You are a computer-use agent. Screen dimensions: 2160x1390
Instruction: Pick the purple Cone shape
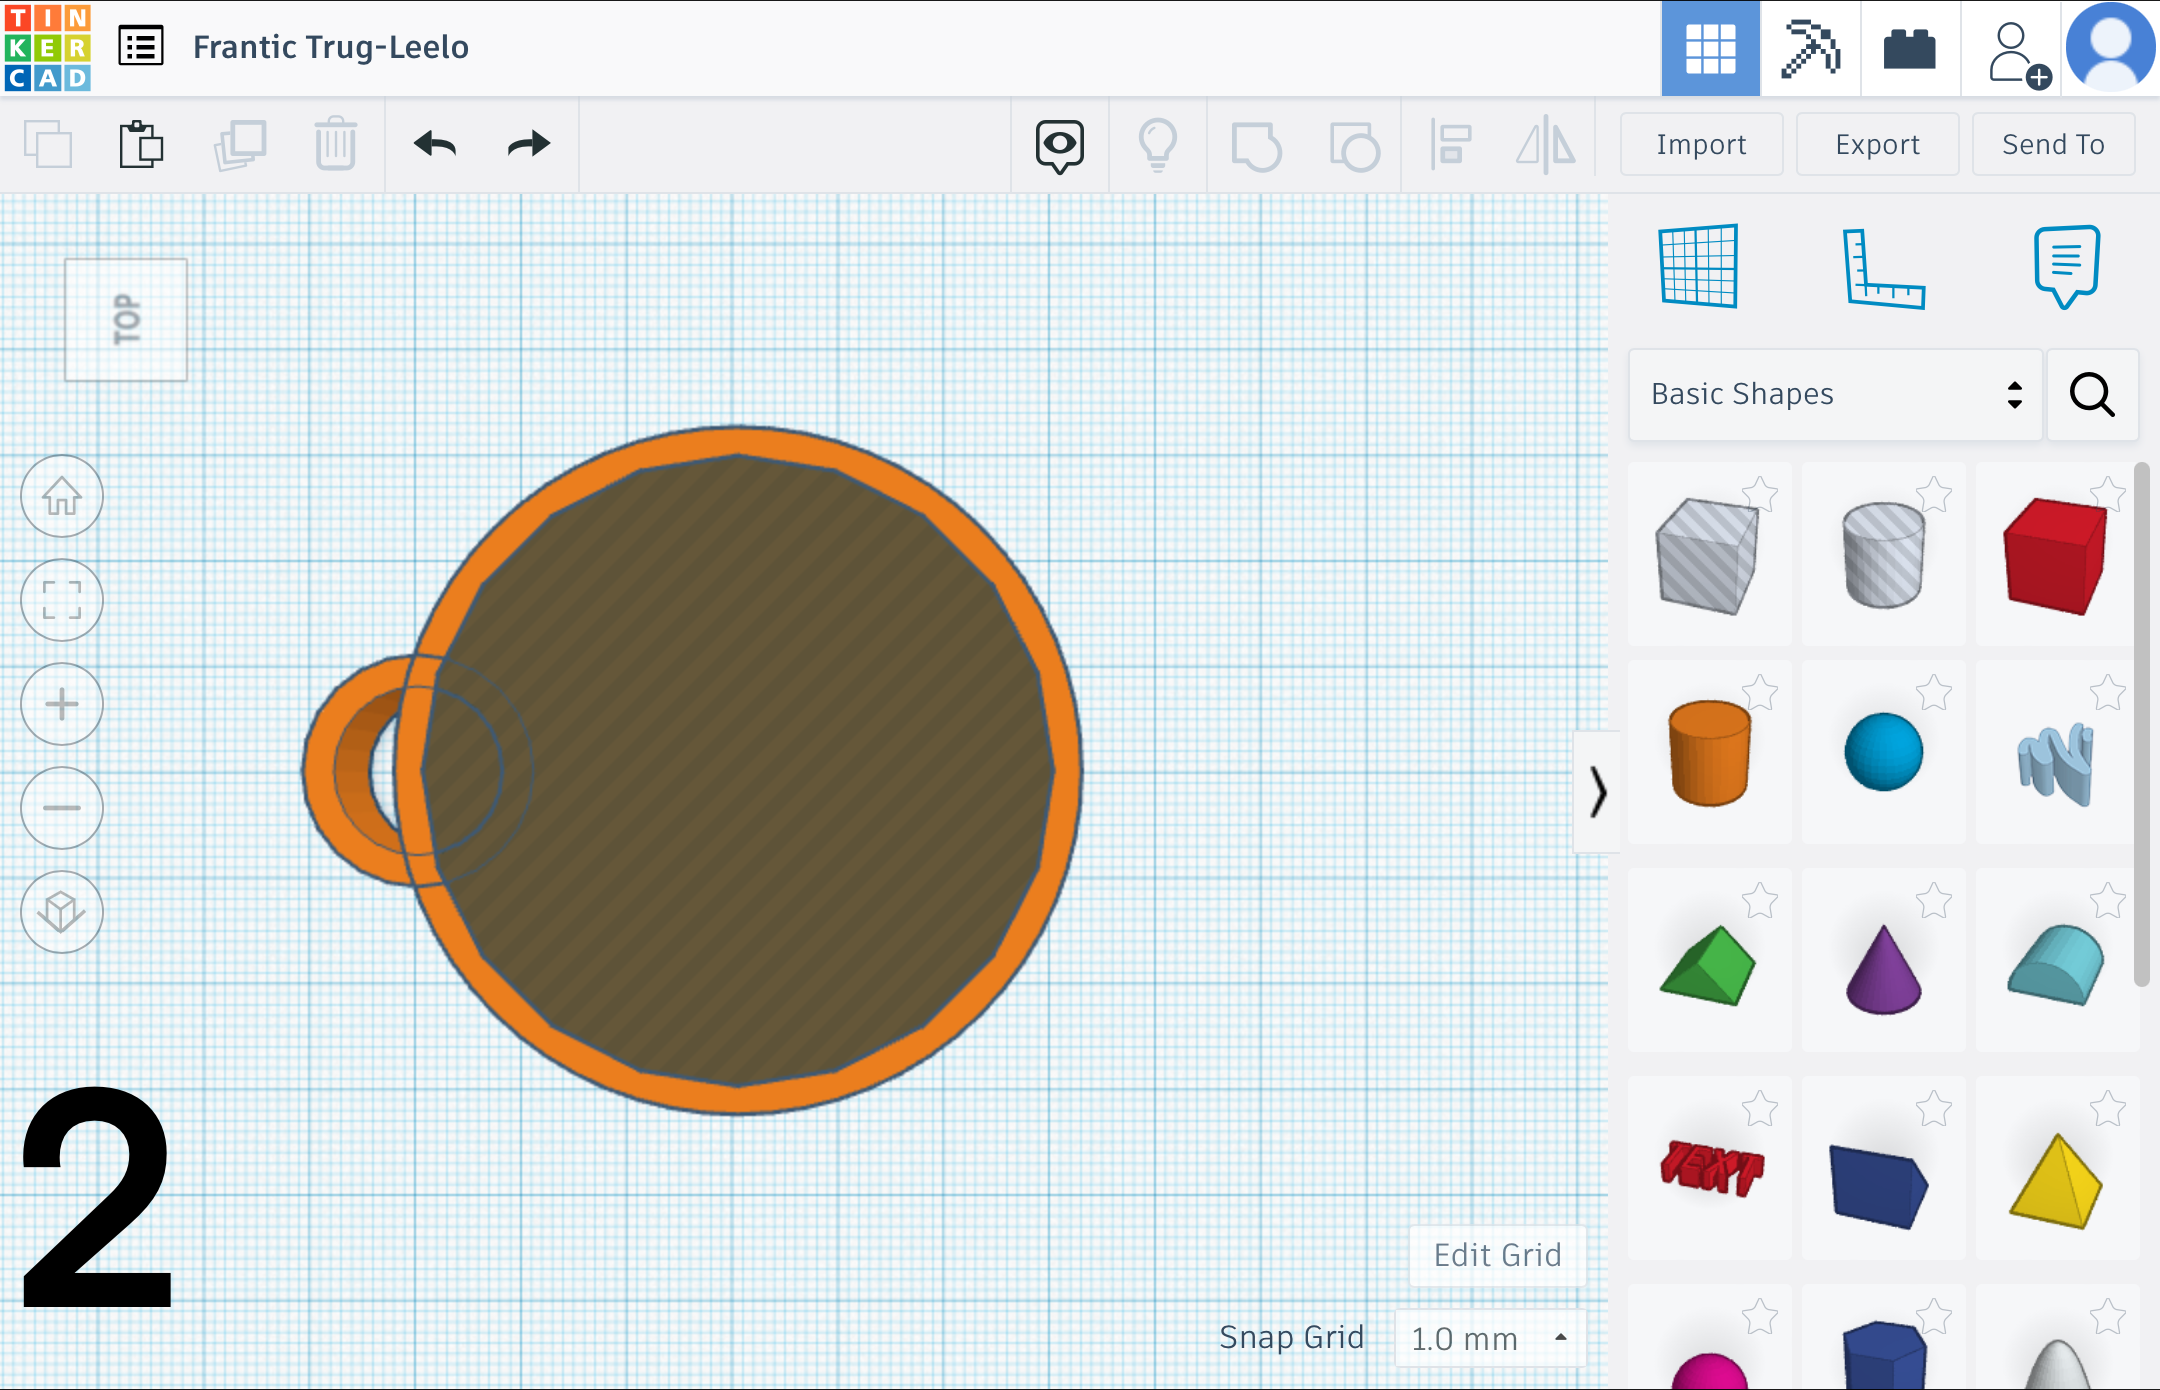1883,968
